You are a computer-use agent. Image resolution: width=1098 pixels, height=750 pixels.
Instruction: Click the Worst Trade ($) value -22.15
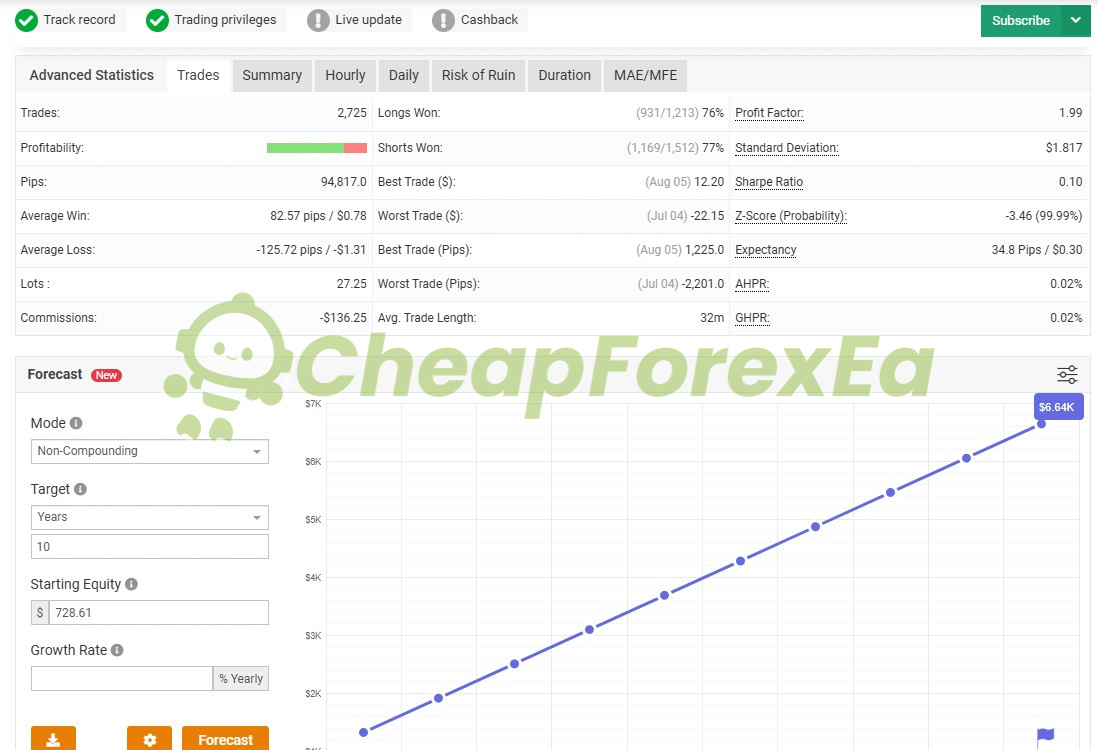(707, 216)
